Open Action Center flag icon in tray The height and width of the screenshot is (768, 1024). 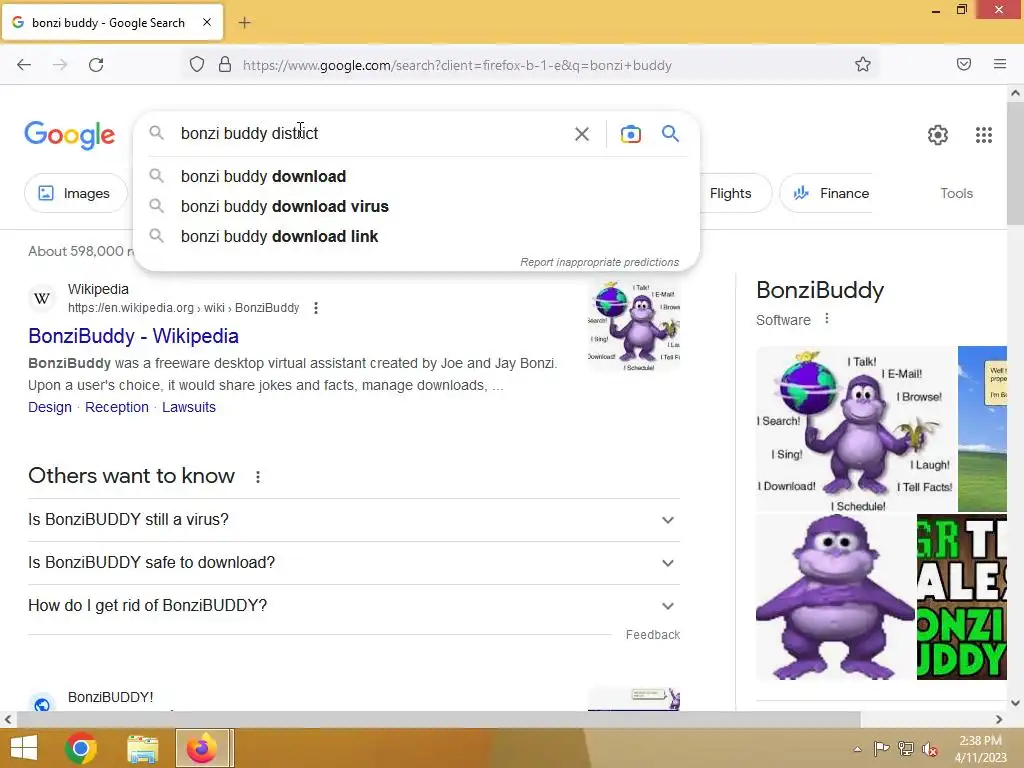point(882,749)
